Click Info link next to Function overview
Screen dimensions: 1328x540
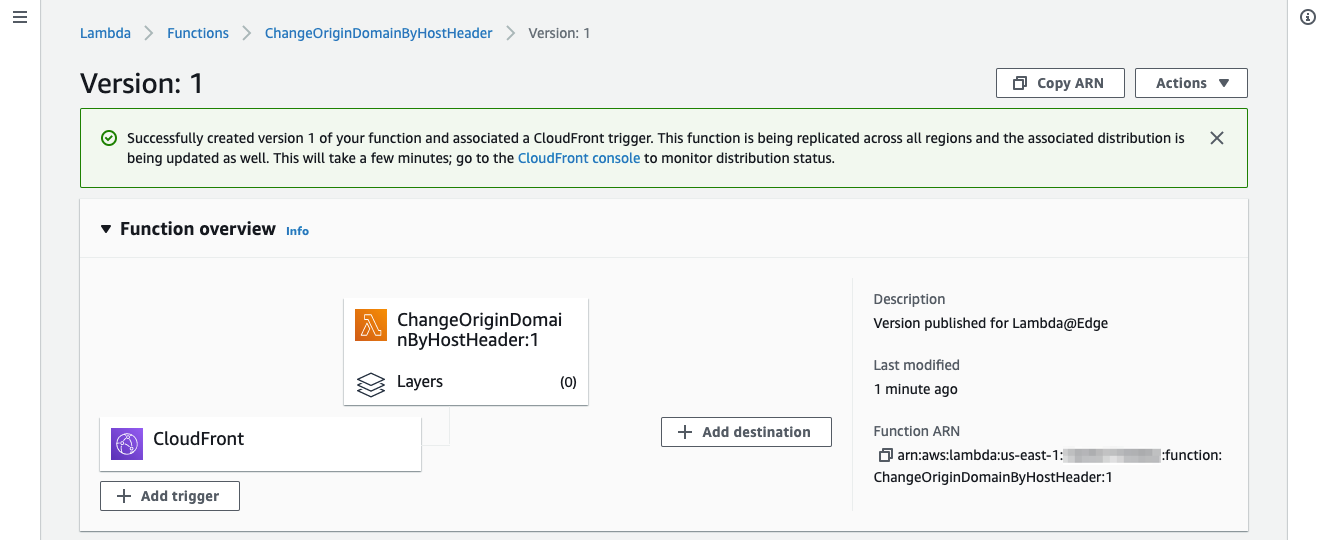point(297,231)
